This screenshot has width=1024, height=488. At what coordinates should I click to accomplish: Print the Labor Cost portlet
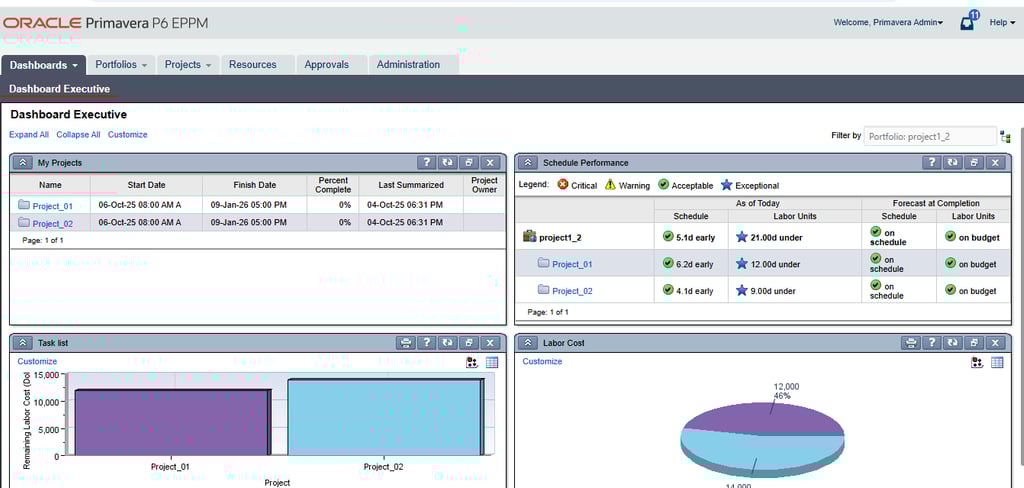911,342
